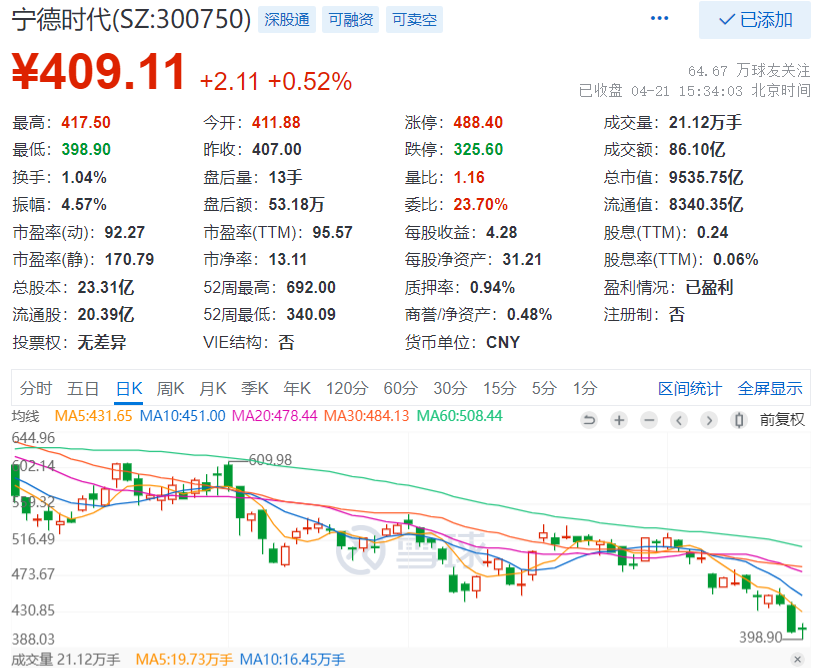Click the 成交量 21.12万手 volume panel label
The width and height of the screenshot is (821, 668).
[x=66, y=660]
